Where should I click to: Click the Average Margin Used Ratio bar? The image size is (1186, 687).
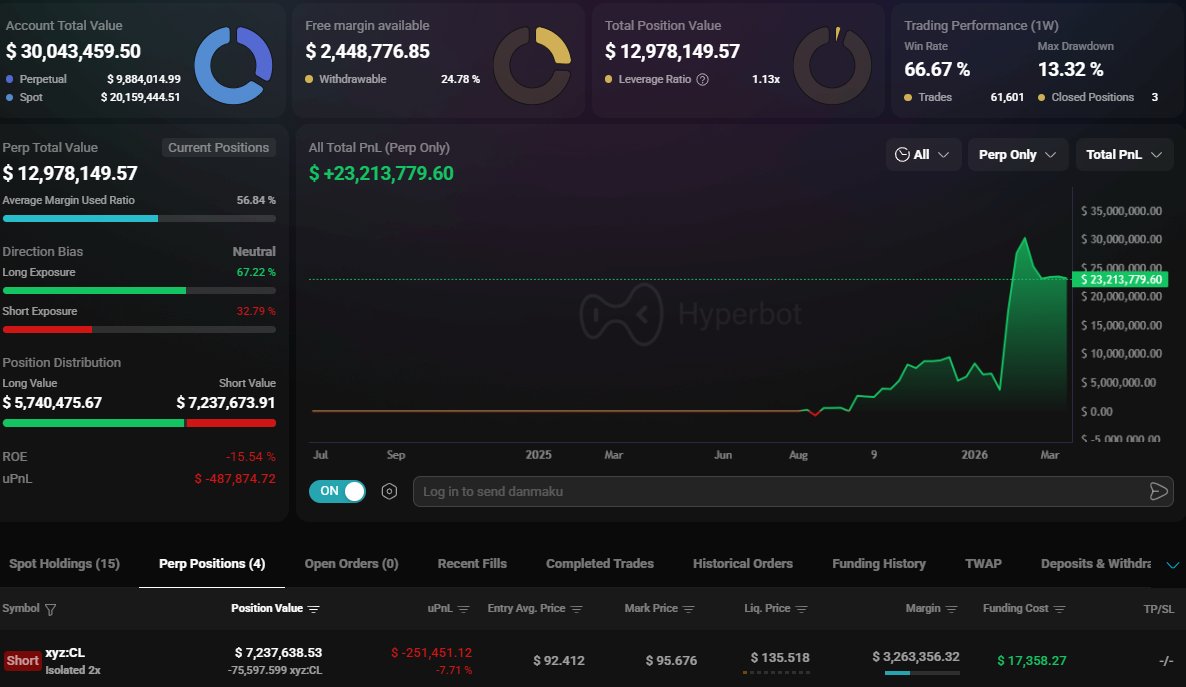[139, 218]
